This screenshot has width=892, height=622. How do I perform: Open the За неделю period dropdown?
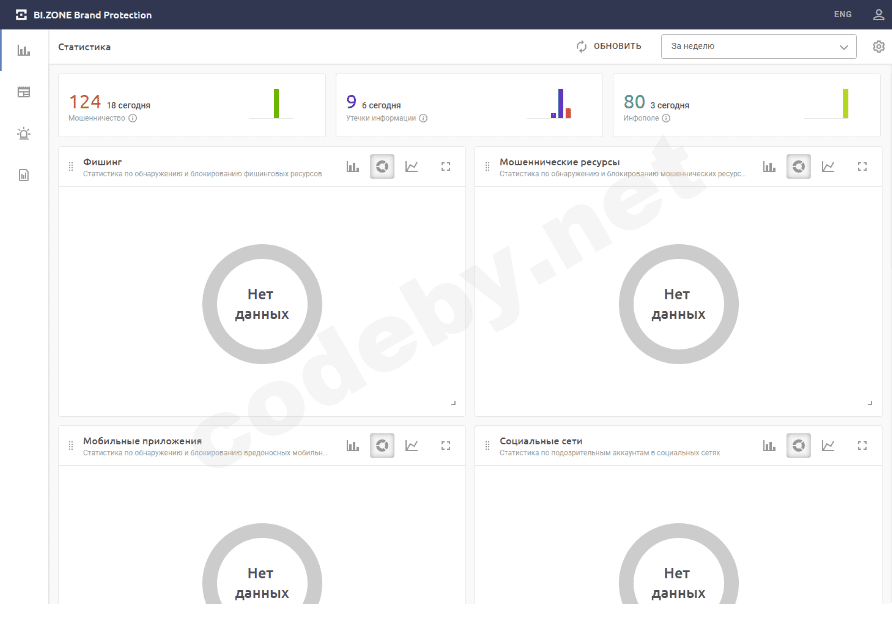click(758, 46)
